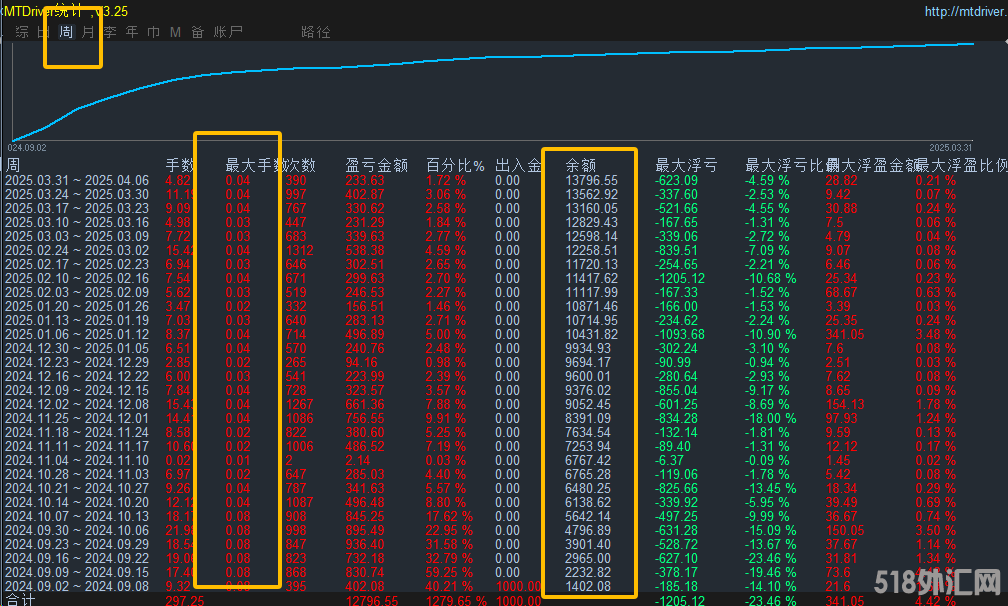Switch to the 综 summary tab
The image size is (1008, 606).
click(x=22, y=31)
